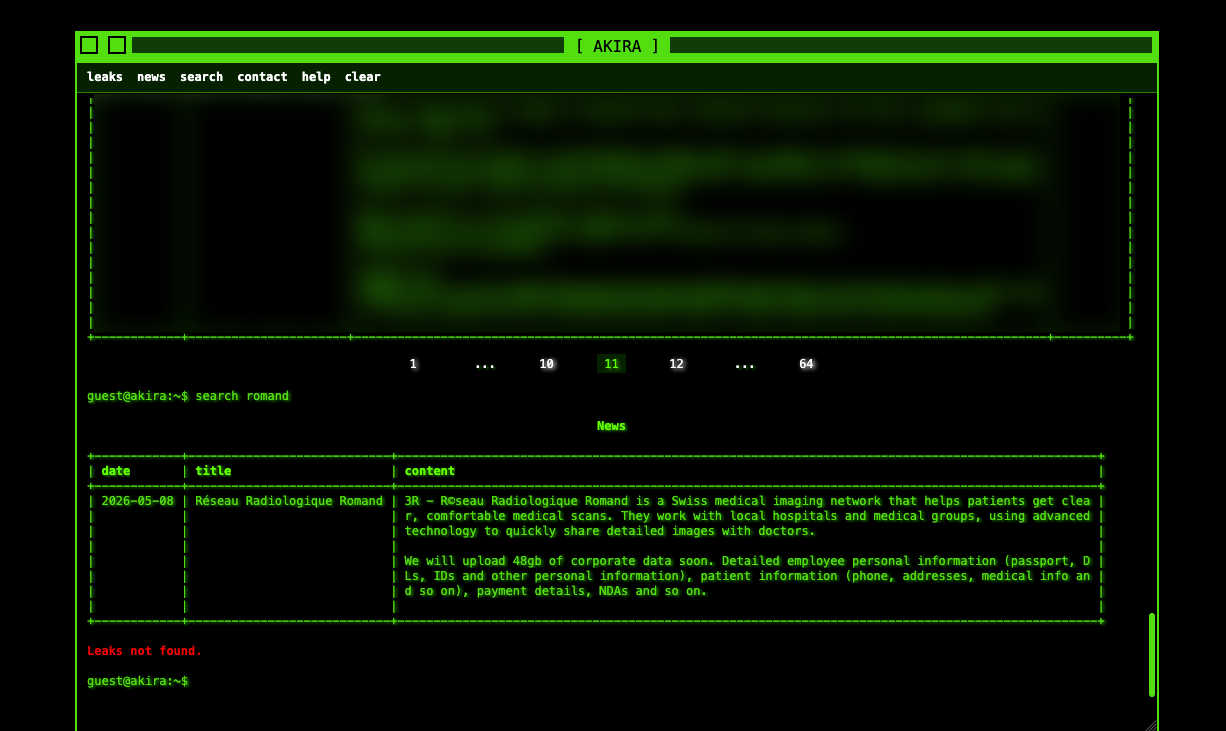Click the red 'Leaks not found.' message

pos(144,651)
